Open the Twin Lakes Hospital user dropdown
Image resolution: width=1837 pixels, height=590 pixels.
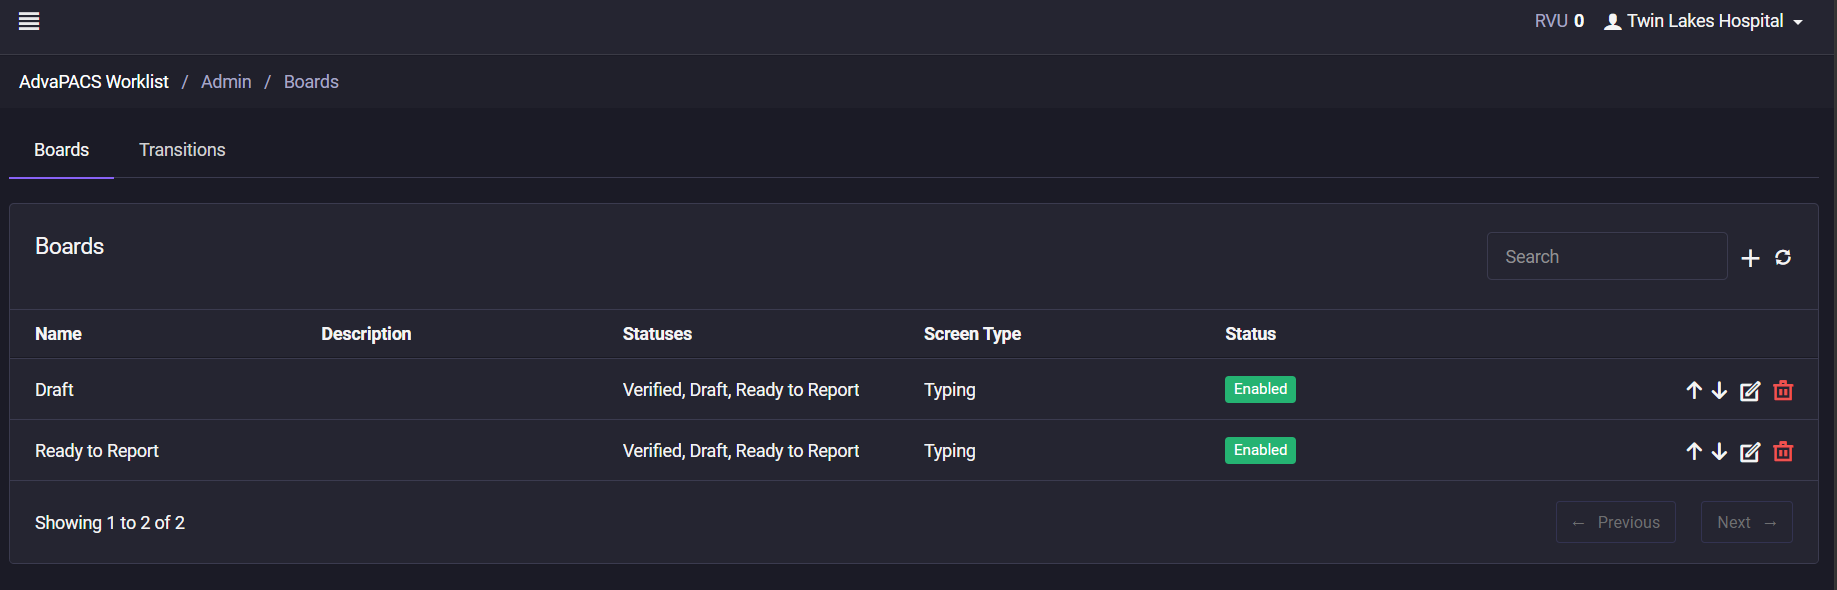point(1703,21)
